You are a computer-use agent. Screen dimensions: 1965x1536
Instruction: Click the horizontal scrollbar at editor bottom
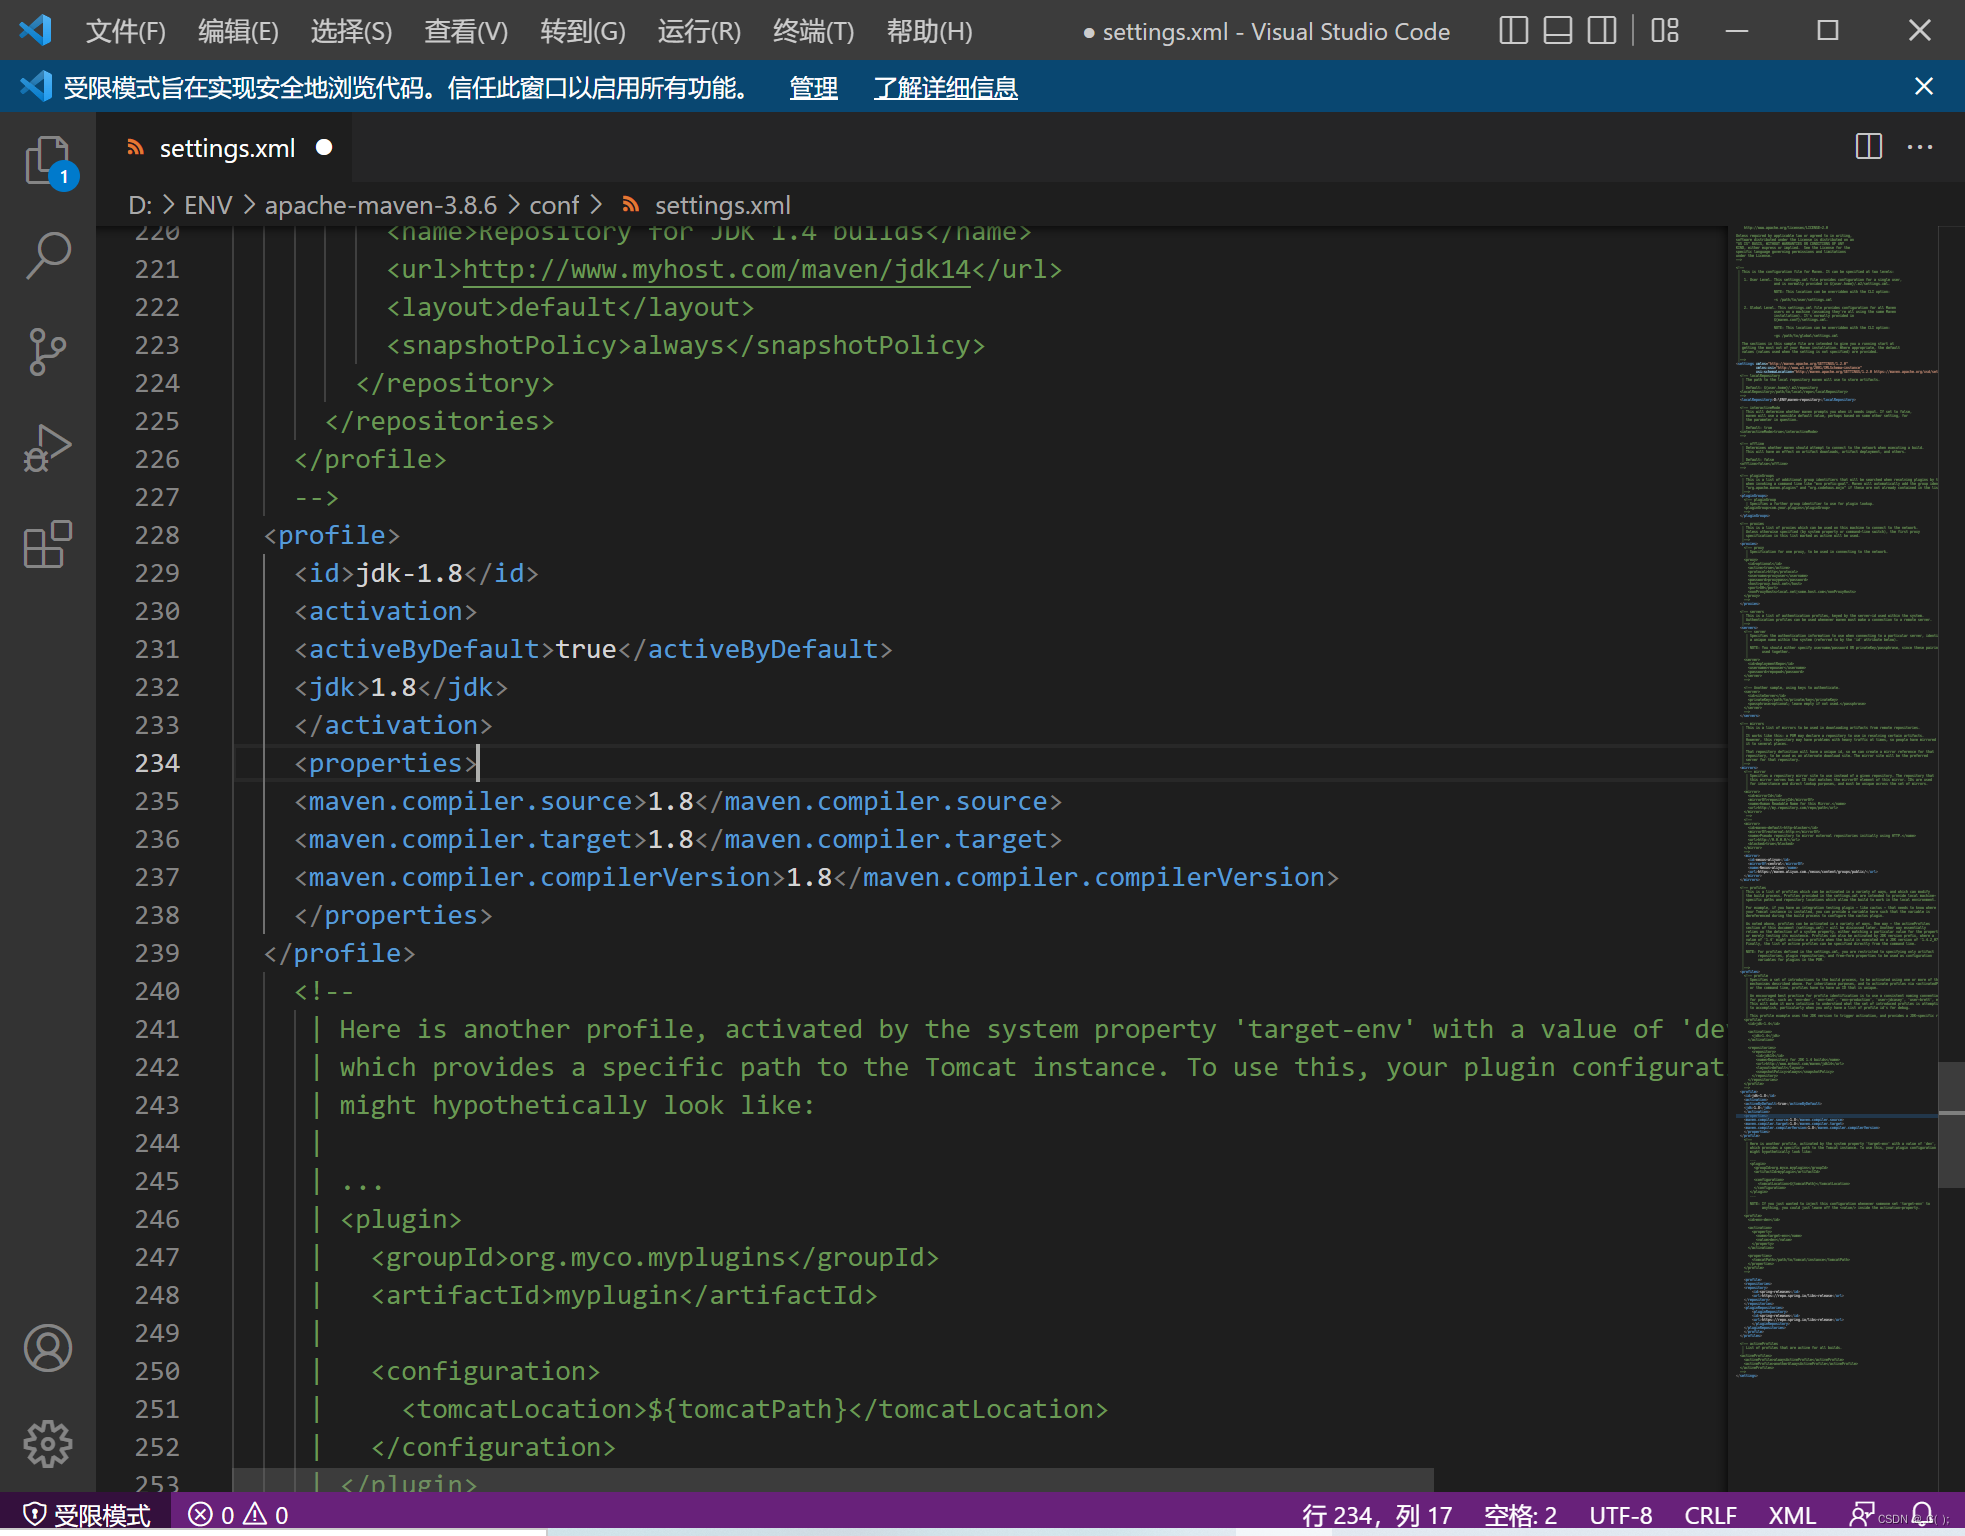833,1480
